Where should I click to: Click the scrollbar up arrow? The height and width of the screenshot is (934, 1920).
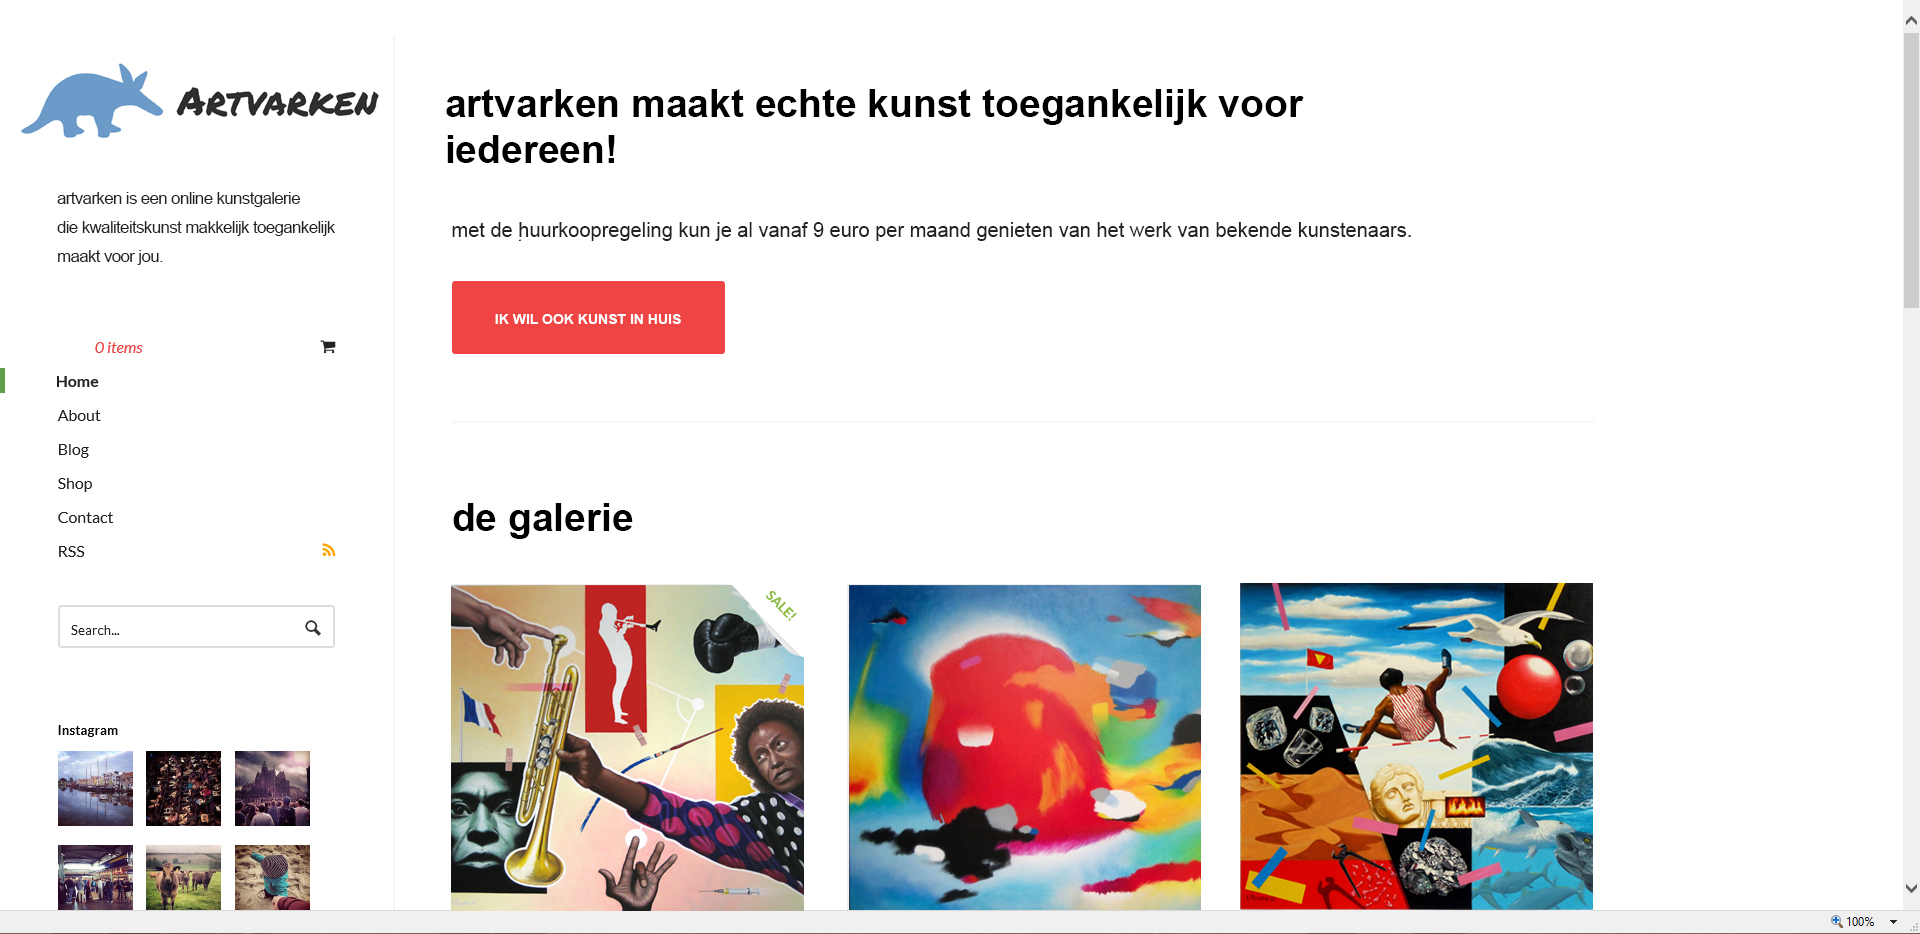point(1911,20)
